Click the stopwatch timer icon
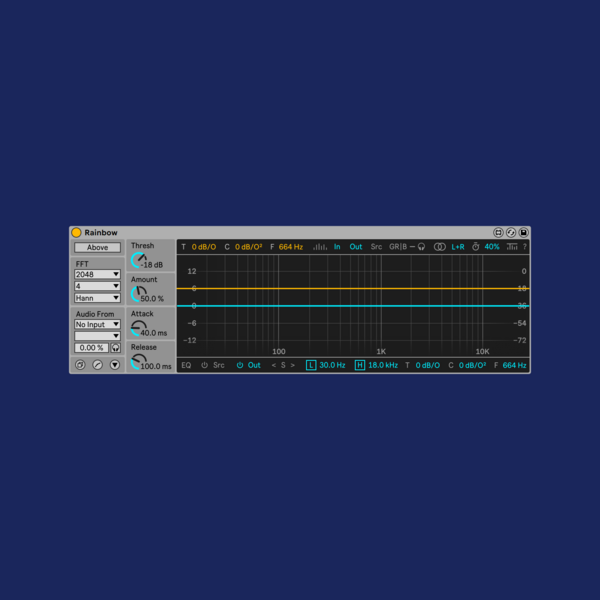Viewport: 600px width, 600px height. [x=476, y=247]
